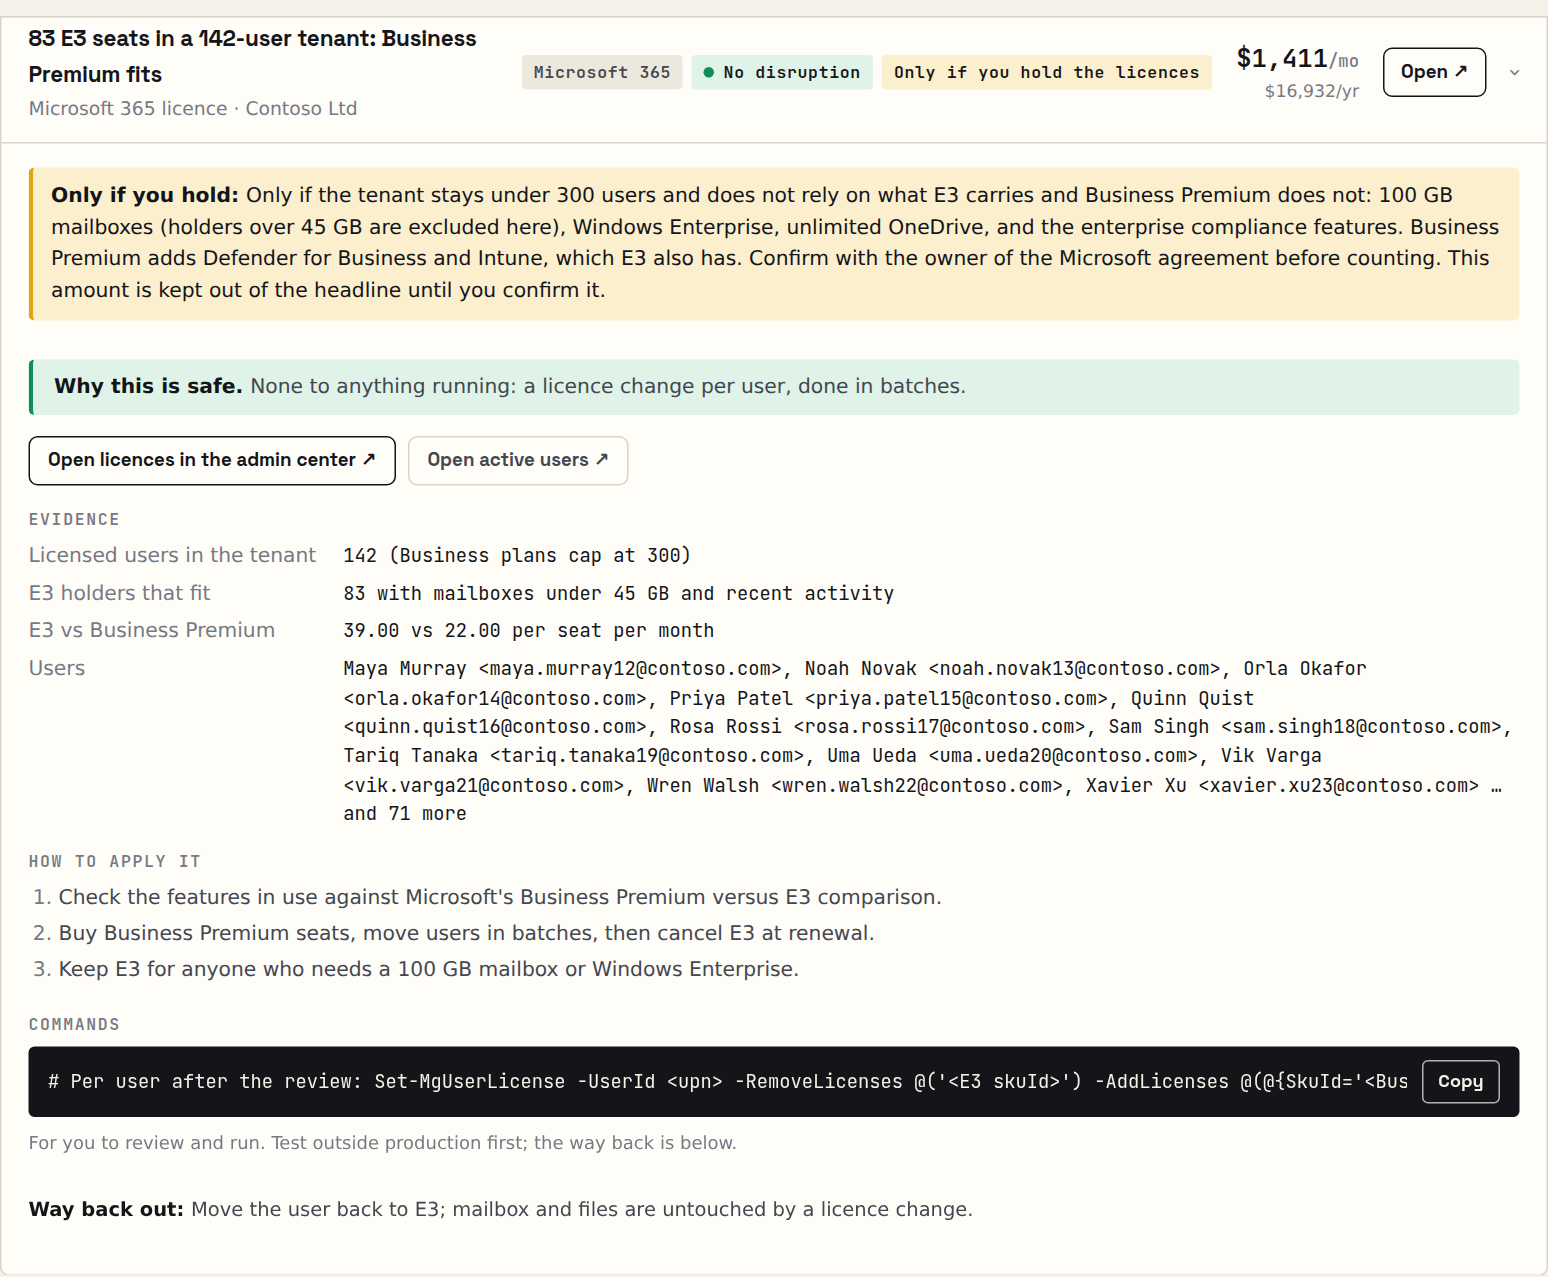Click the $16,932/yr yearly amount
The width and height of the screenshot is (1548, 1277).
coord(1312,91)
